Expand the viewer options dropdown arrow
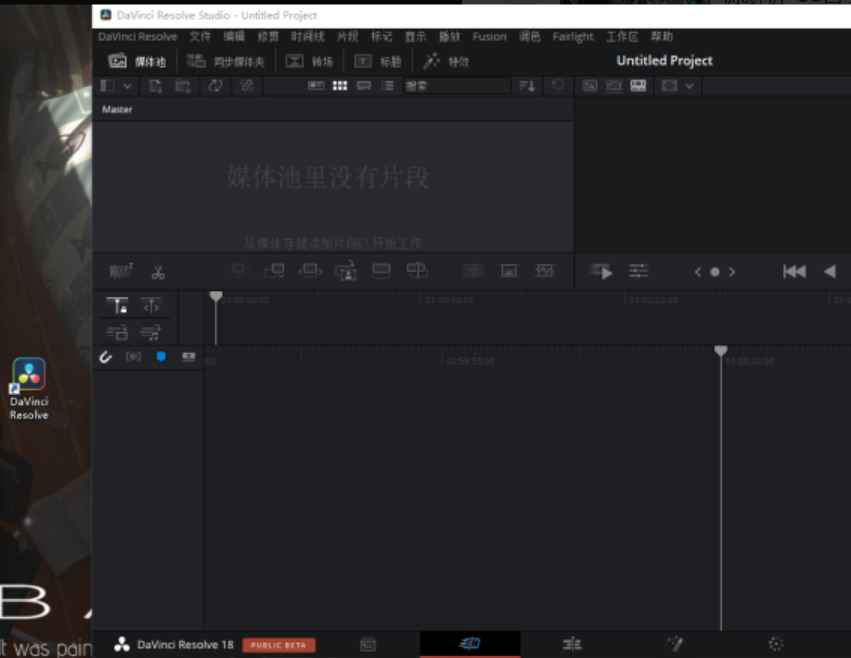 click(x=687, y=86)
